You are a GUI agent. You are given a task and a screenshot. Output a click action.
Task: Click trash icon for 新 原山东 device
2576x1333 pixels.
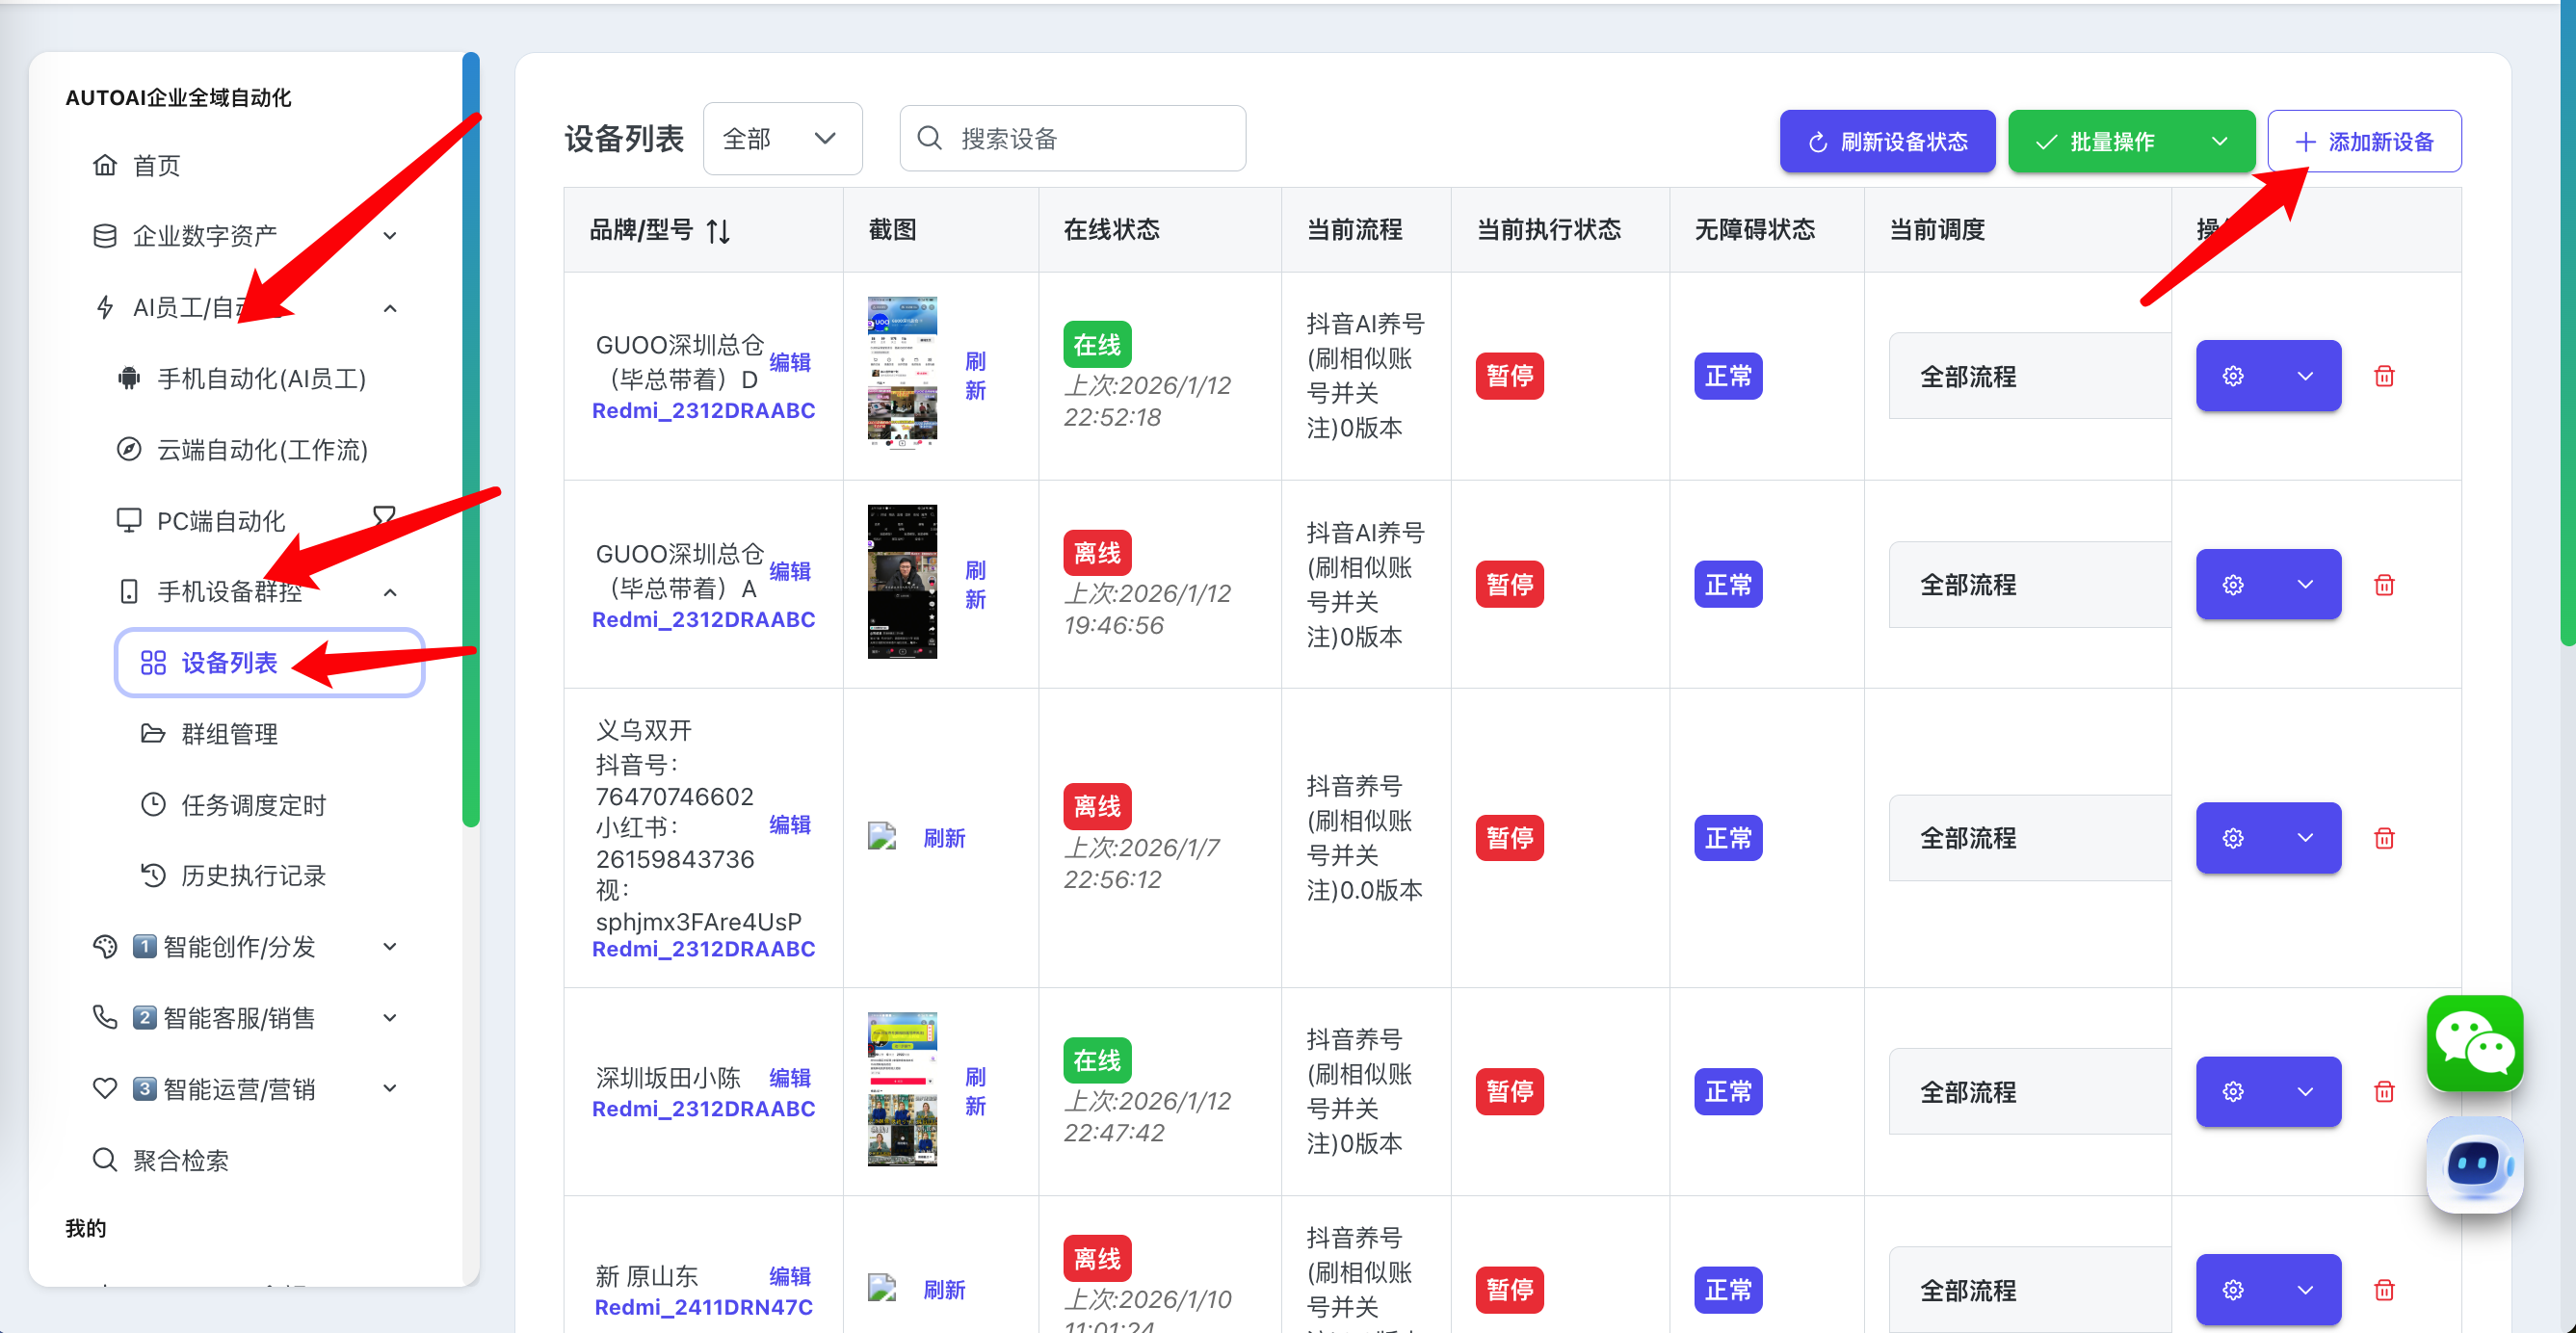tap(2383, 1289)
